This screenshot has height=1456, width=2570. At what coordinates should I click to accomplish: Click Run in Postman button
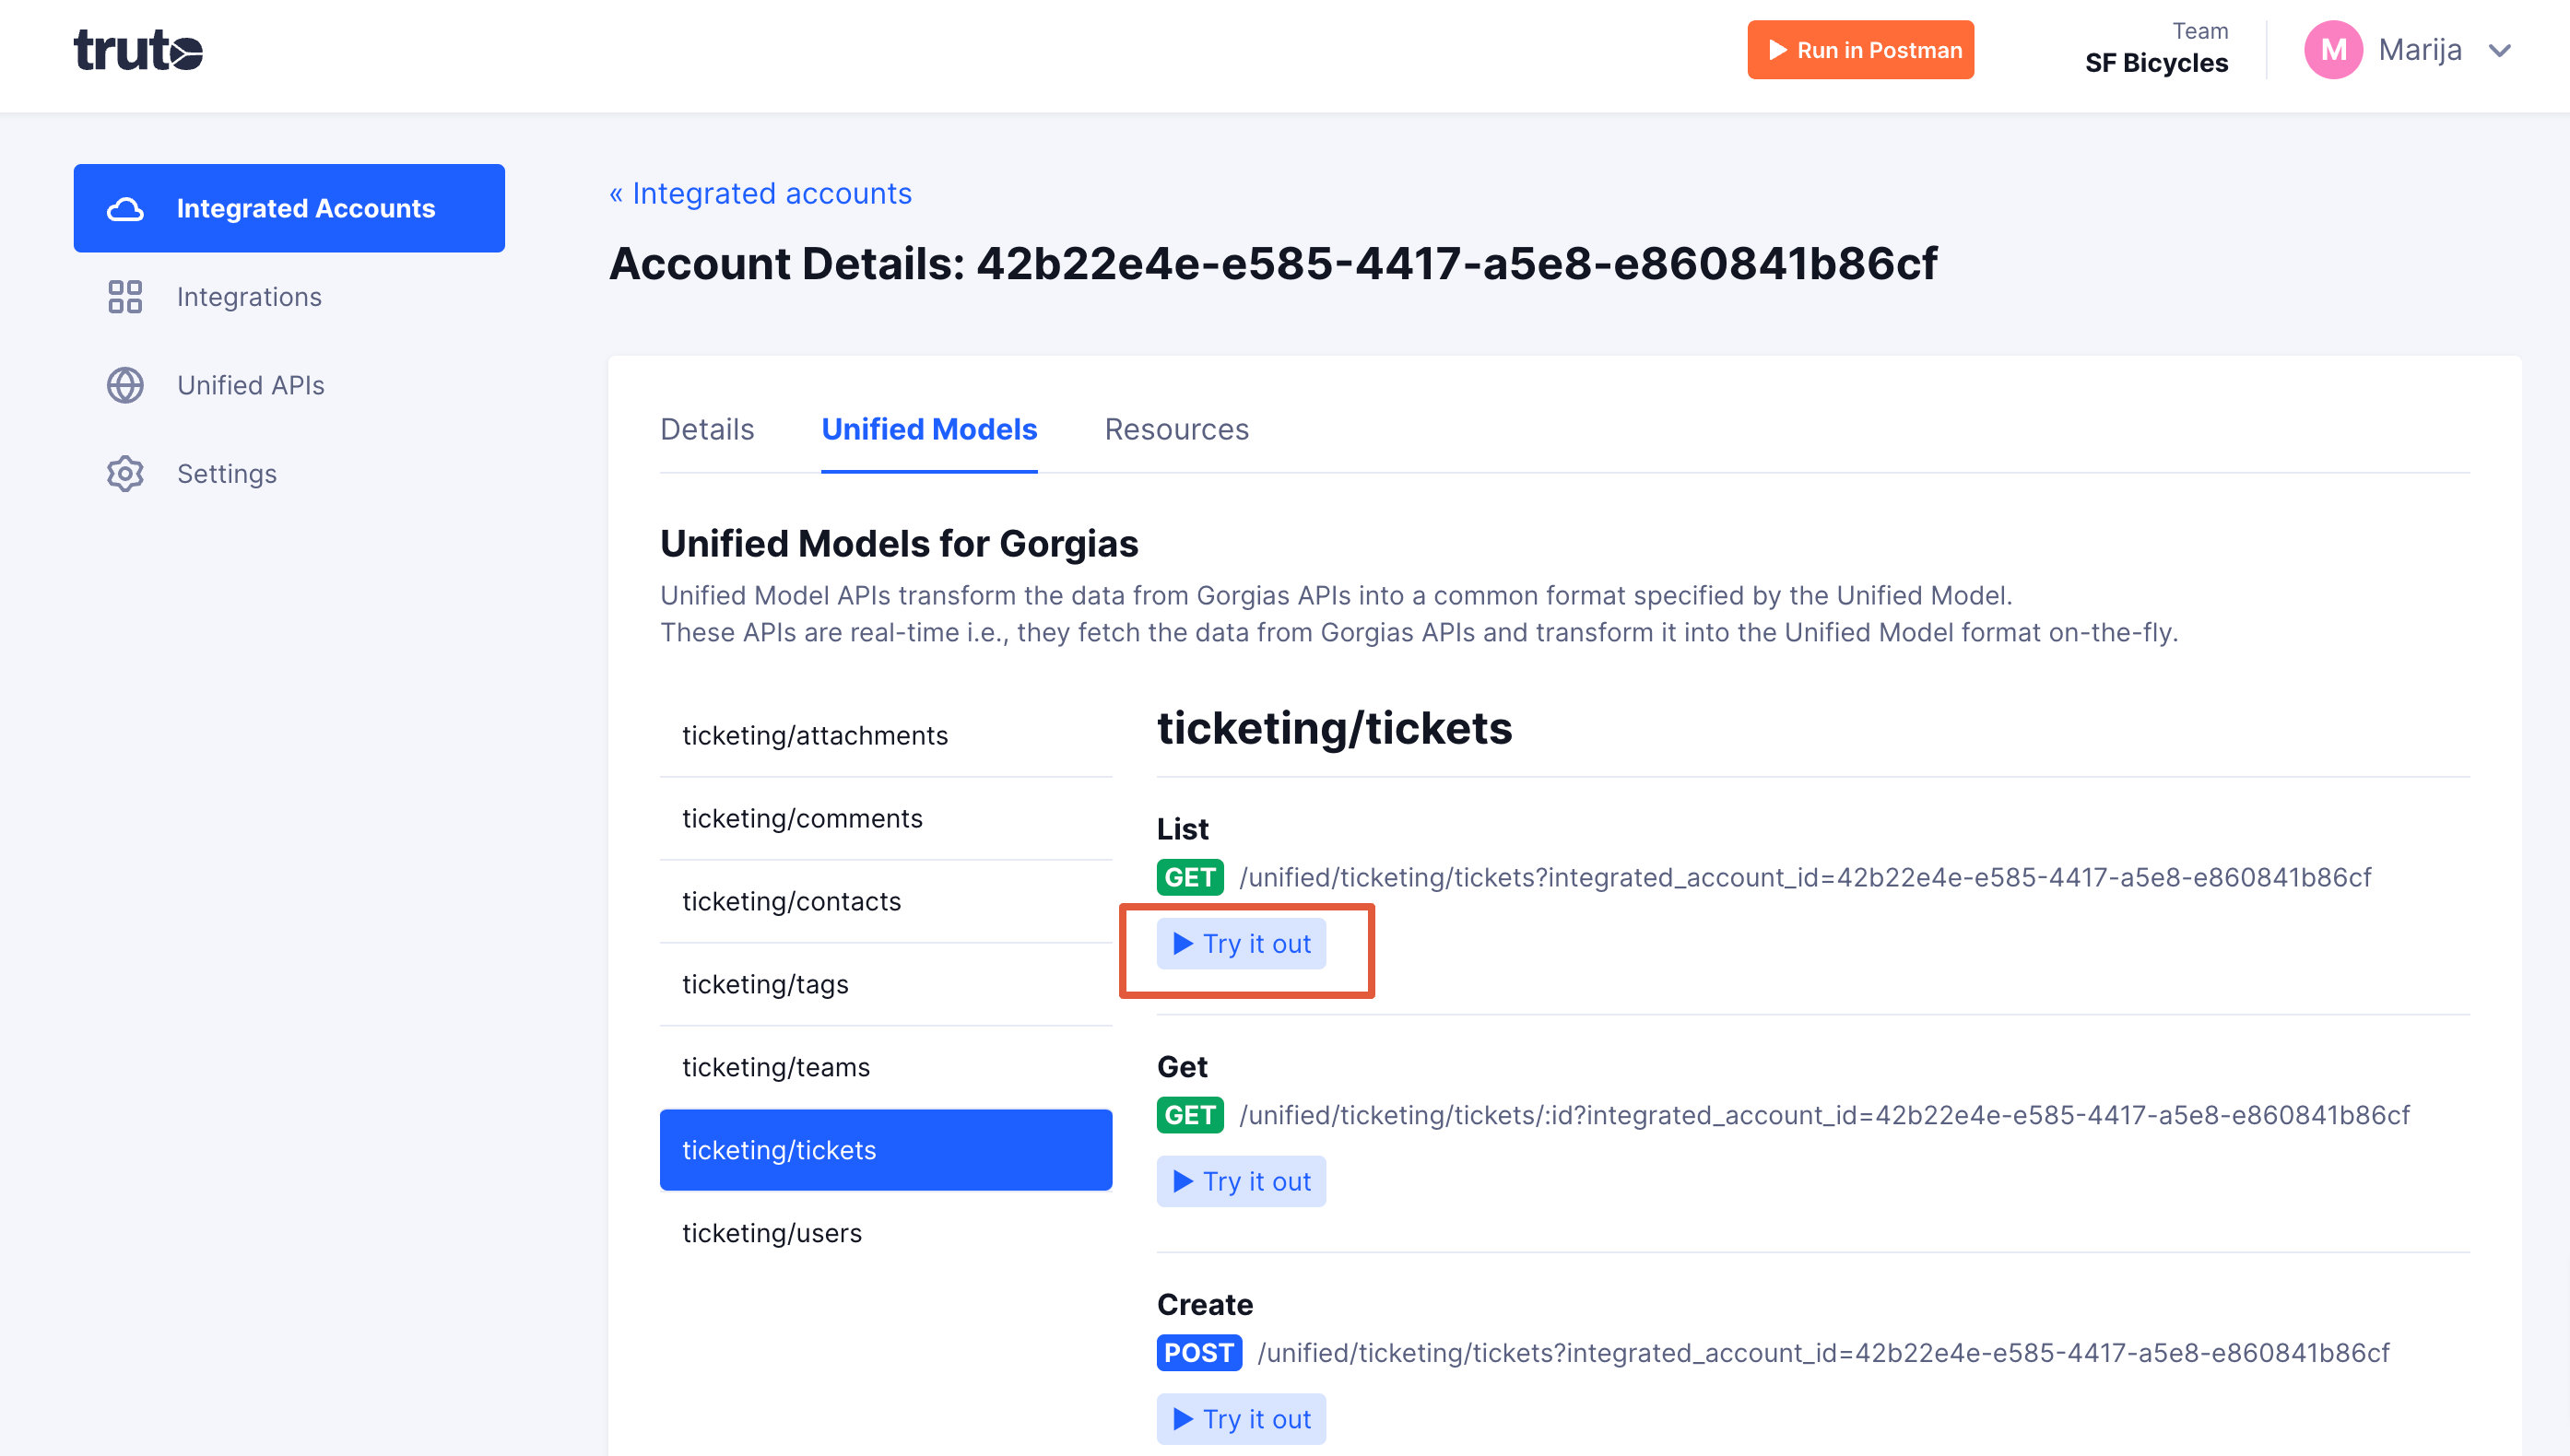point(1860,50)
